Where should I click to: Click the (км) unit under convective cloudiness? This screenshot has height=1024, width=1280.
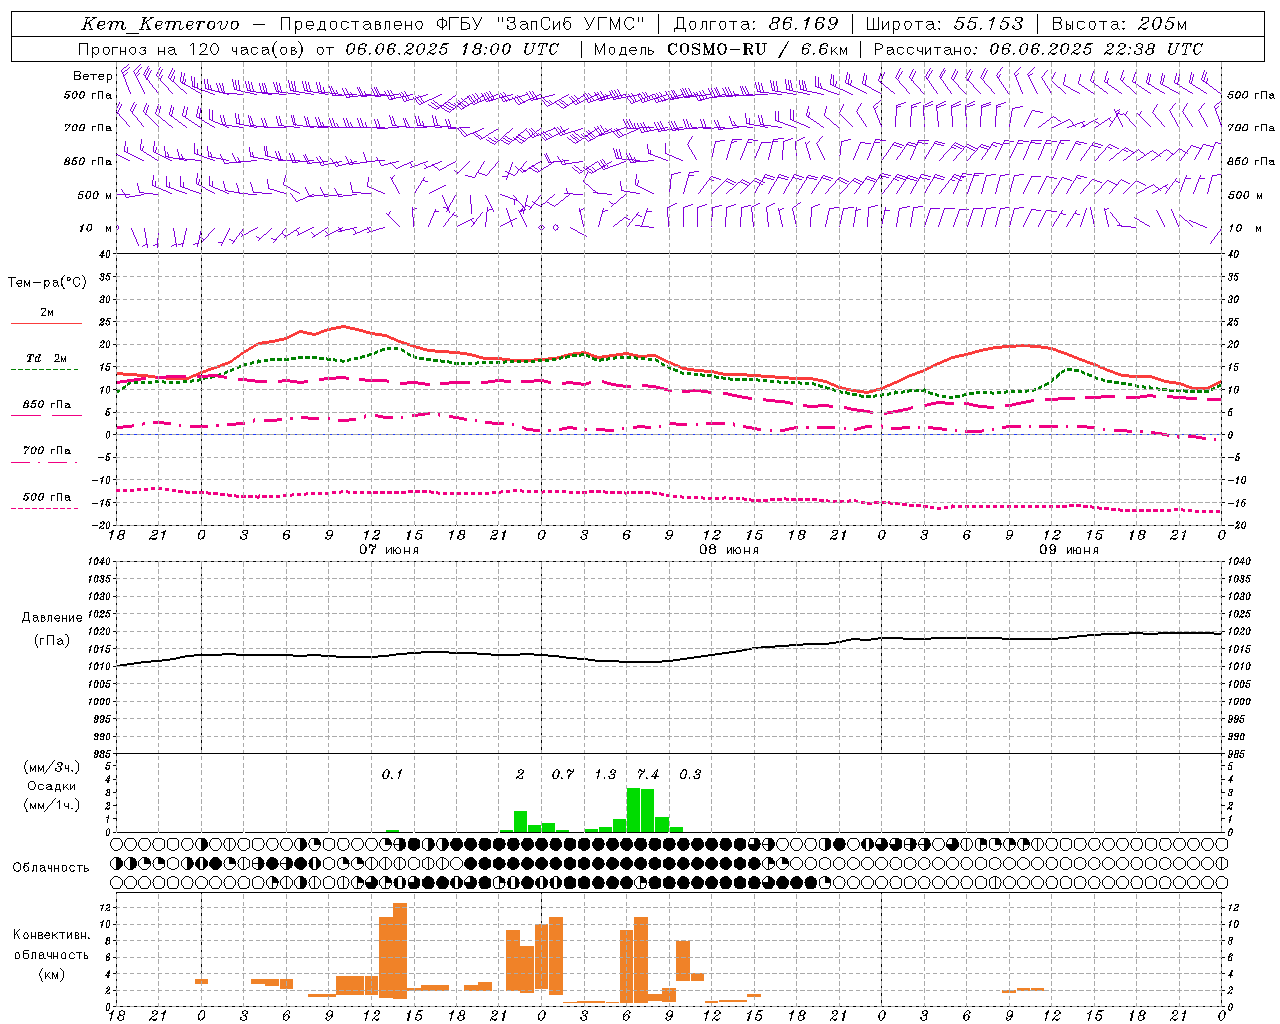[52, 974]
